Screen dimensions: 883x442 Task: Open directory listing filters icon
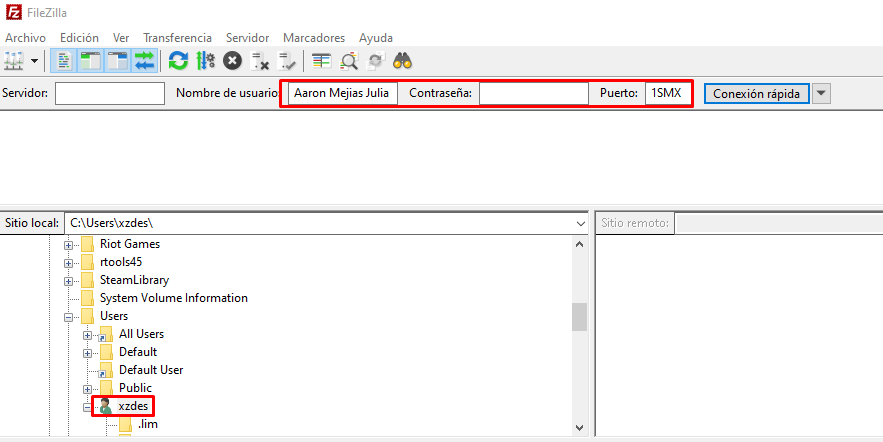pyautogui.click(x=321, y=61)
